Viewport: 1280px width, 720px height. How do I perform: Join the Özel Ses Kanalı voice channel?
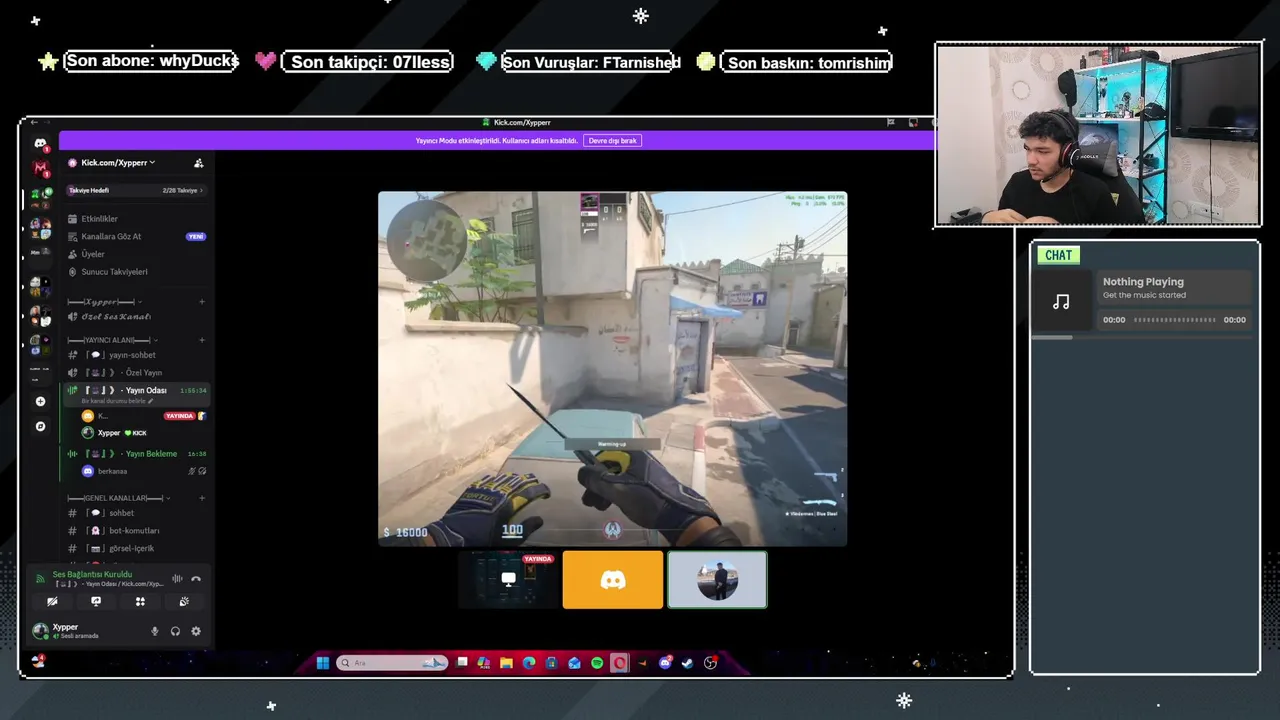click(x=136, y=317)
